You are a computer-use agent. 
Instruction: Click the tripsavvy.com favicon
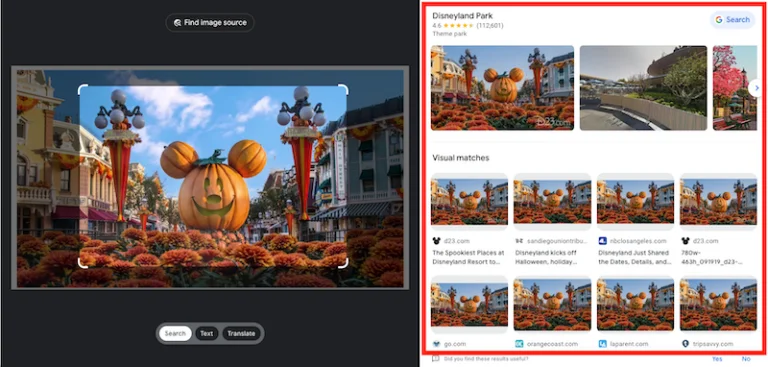pos(686,344)
